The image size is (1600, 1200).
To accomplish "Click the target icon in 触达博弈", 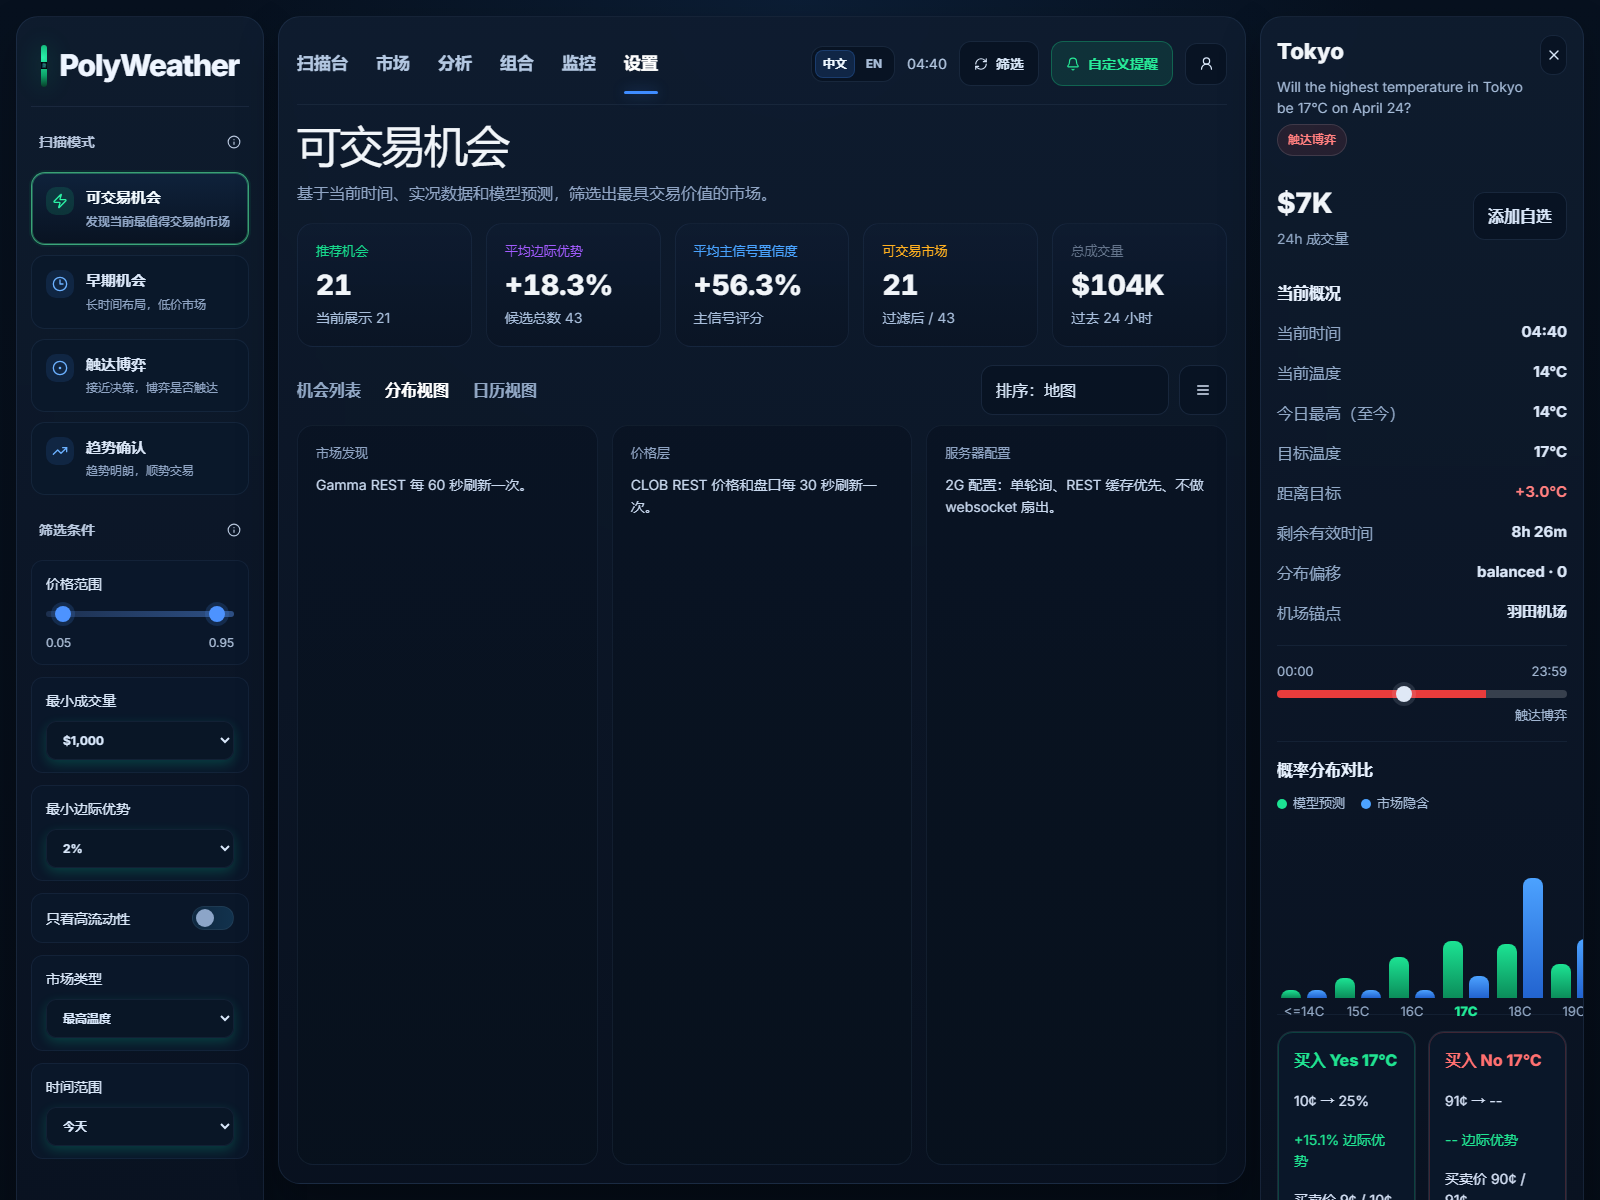I will click(60, 368).
